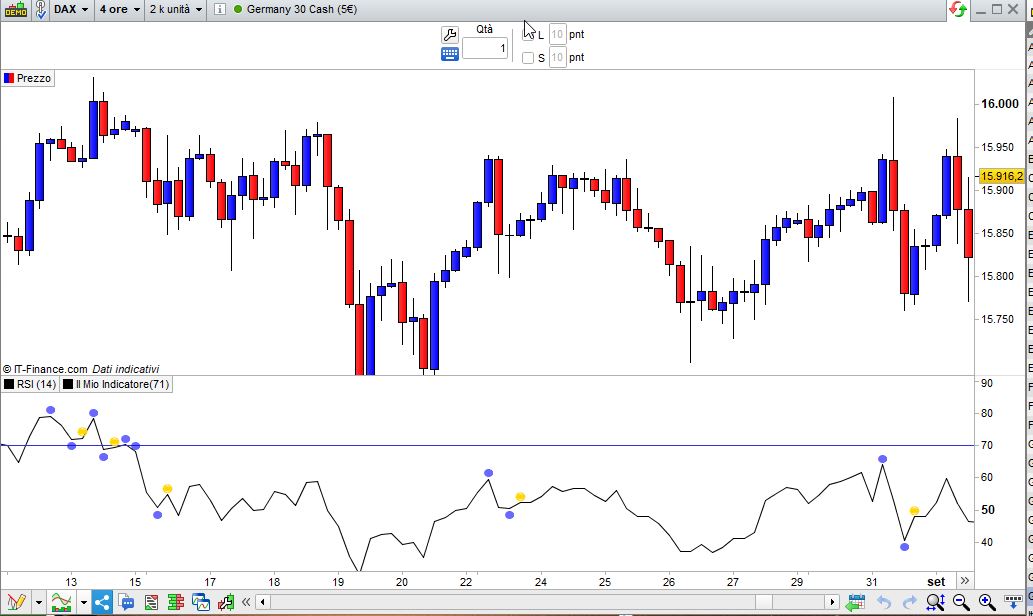Screen dimensions: 1033x616
Task: Collapse toolbar with the double-left chevron
Action: point(246,602)
